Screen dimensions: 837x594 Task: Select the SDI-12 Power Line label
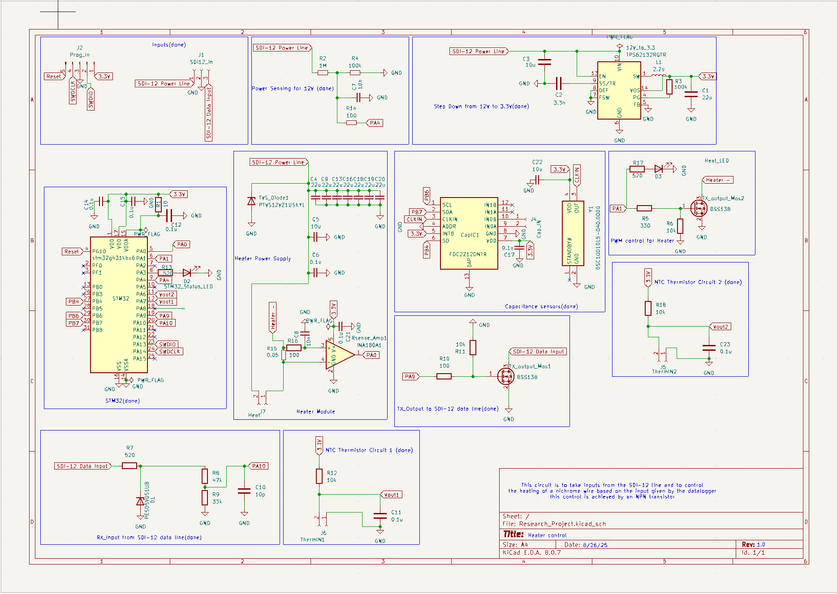pos(283,46)
